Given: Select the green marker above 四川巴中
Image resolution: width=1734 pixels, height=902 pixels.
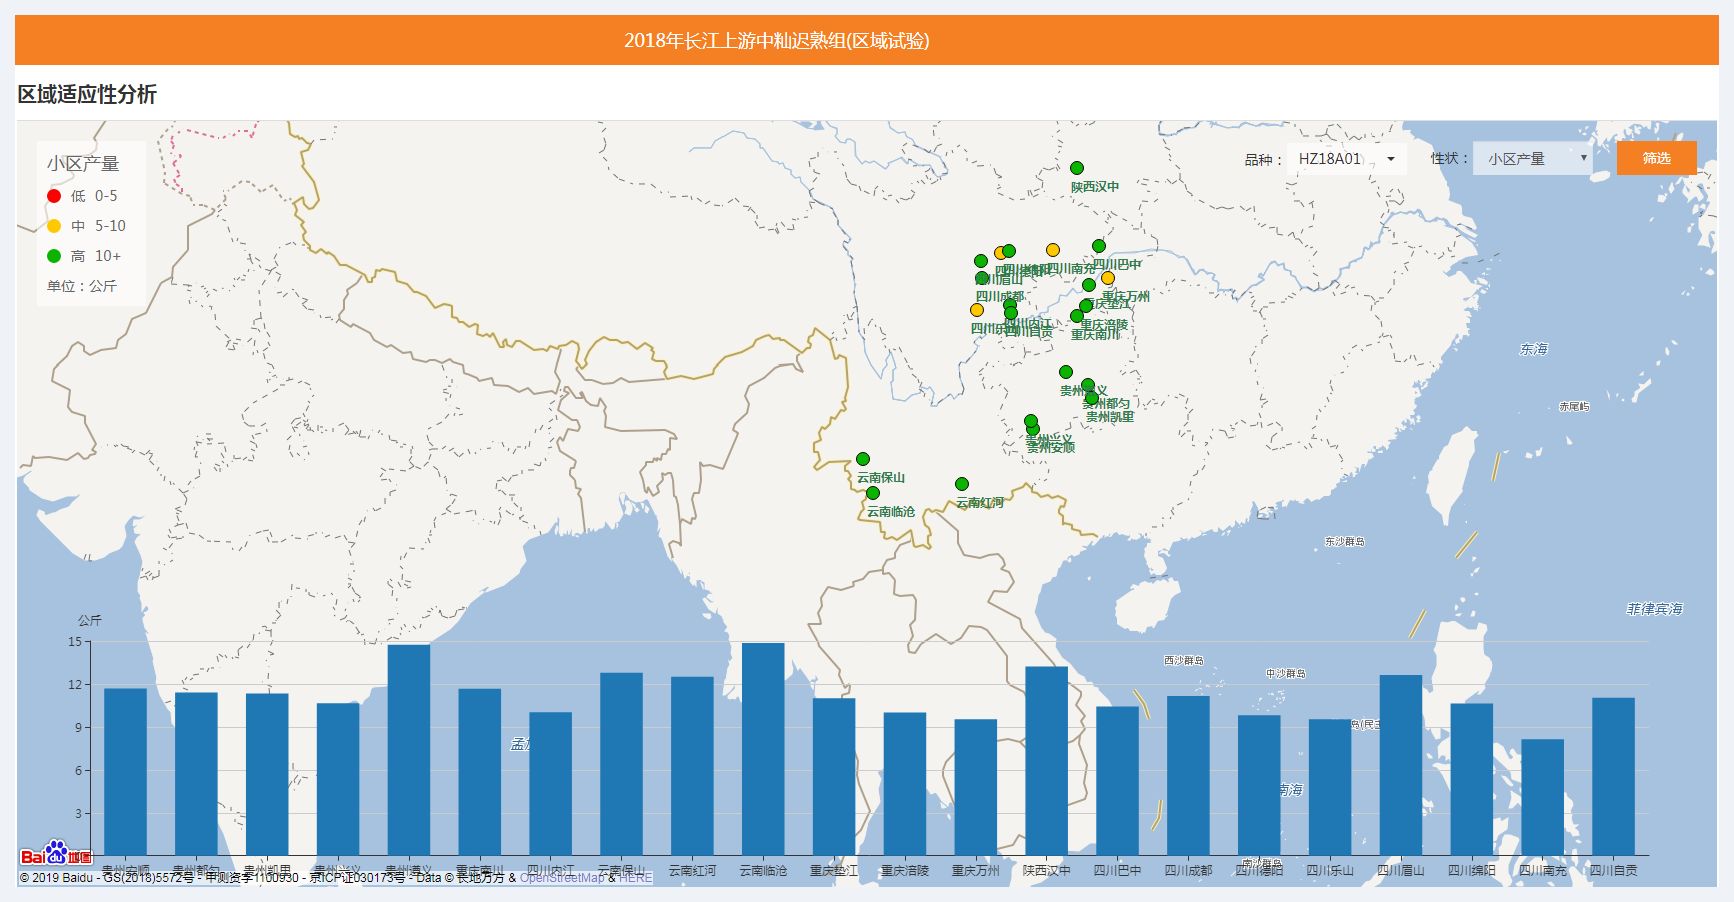Looking at the screenshot, I should click(1099, 246).
